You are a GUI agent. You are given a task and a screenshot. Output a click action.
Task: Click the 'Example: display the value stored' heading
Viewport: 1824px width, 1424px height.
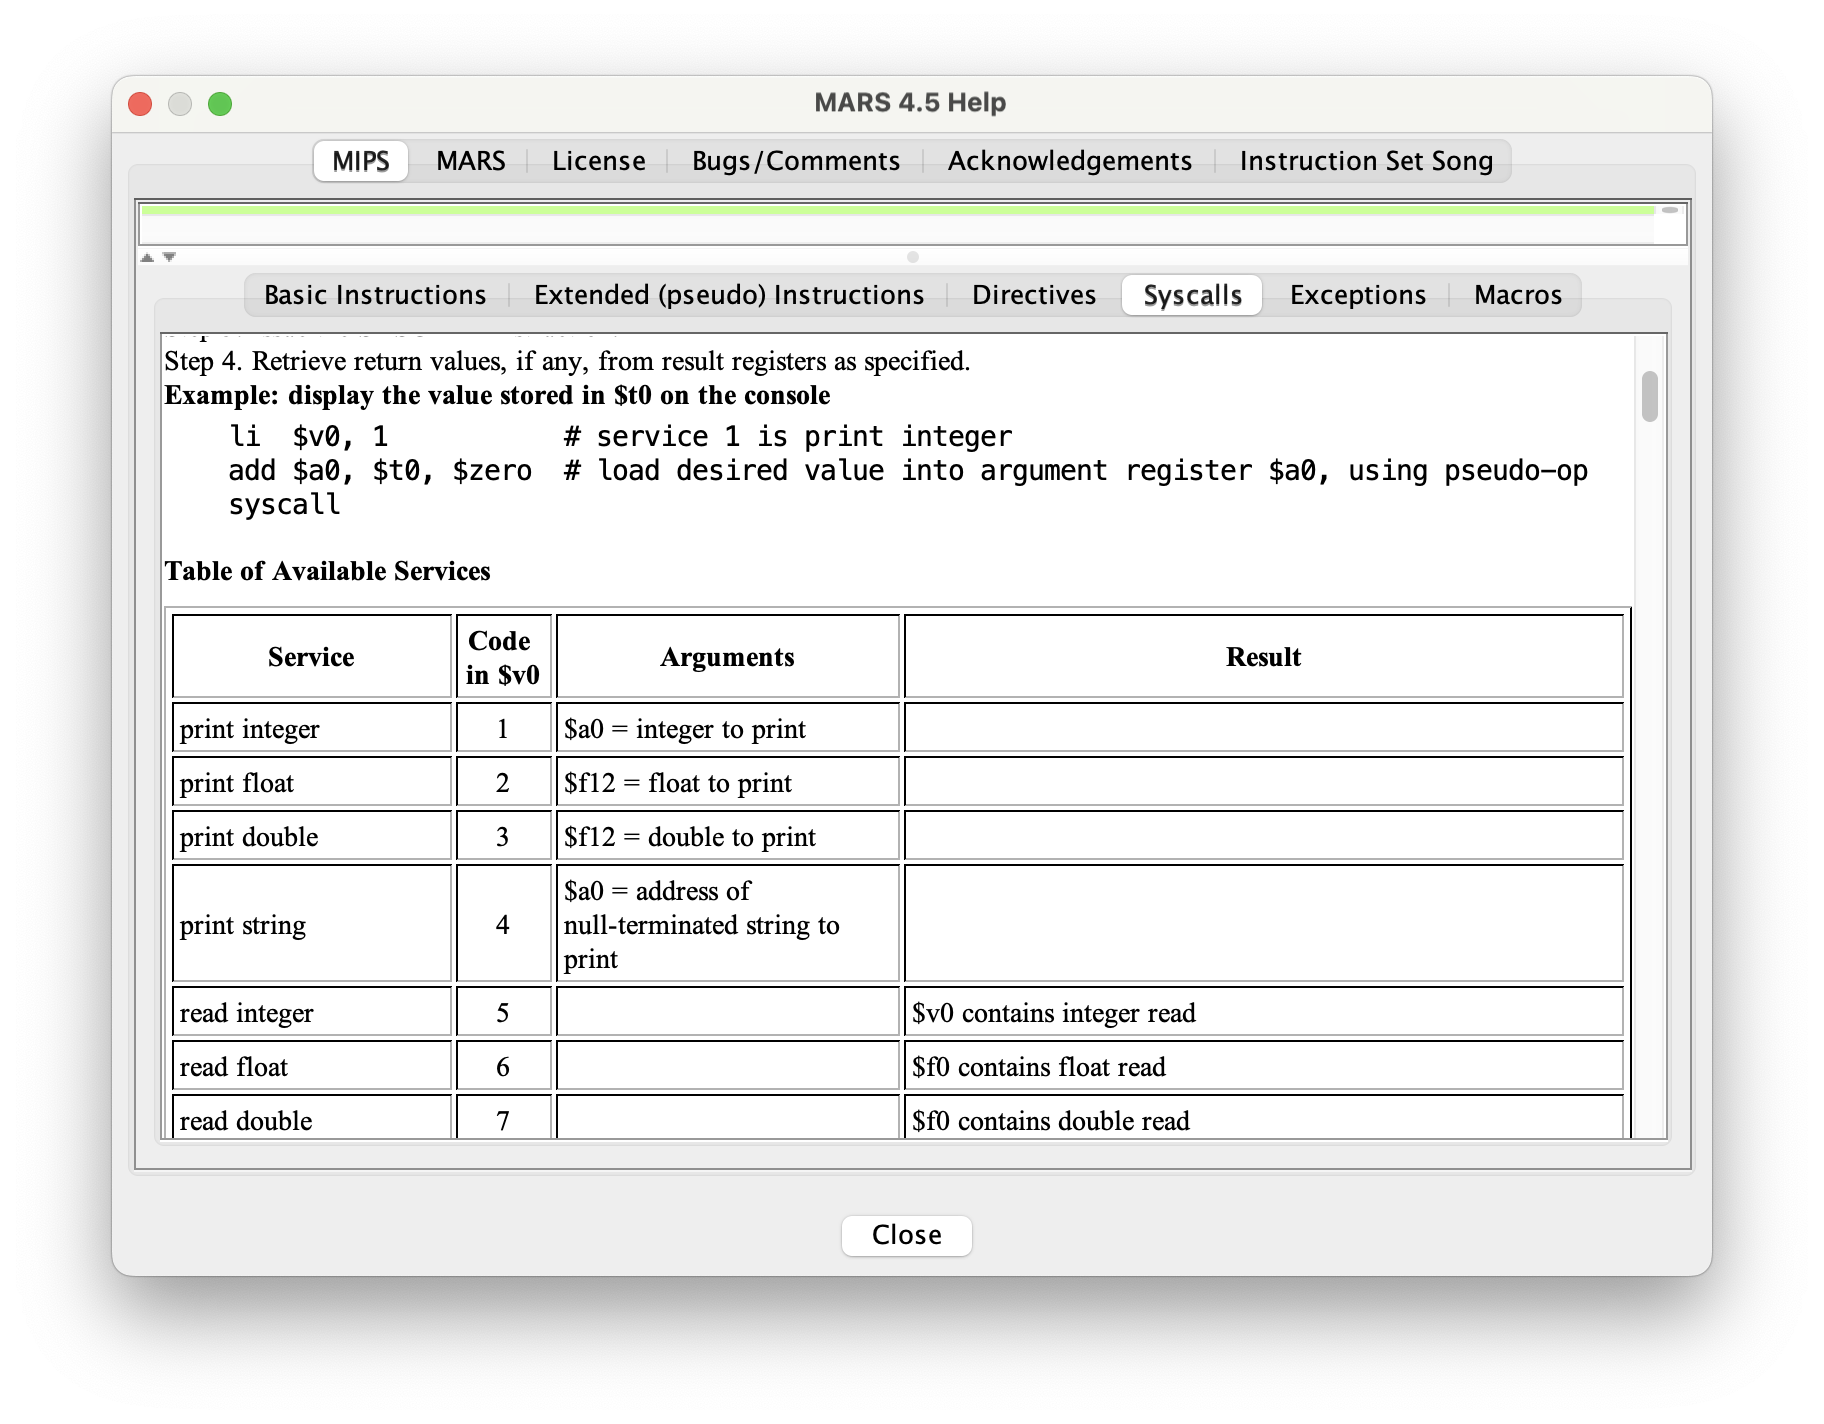497,395
